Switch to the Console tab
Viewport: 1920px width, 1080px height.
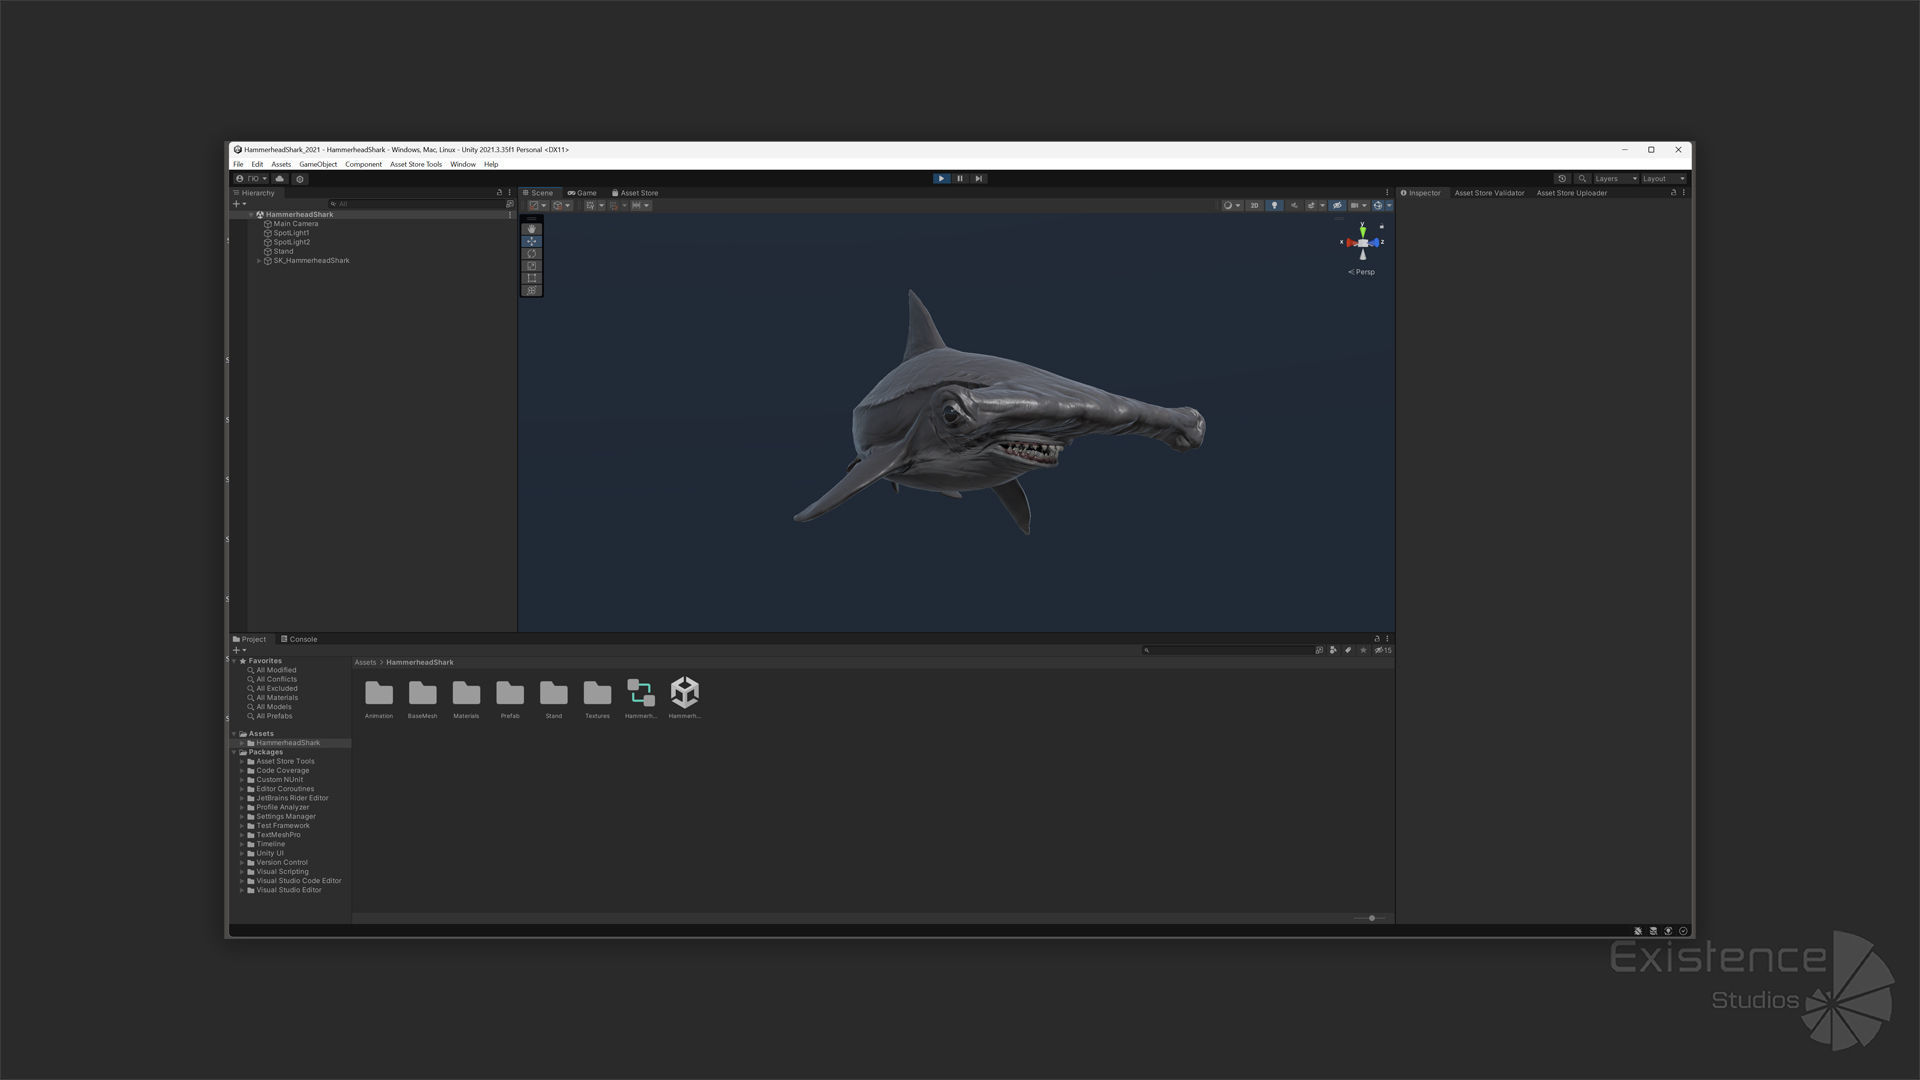[x=299, y=639]
